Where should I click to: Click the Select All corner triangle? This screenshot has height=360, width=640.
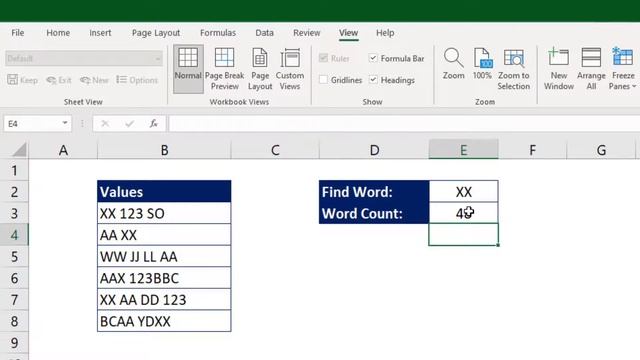(19, 150)
